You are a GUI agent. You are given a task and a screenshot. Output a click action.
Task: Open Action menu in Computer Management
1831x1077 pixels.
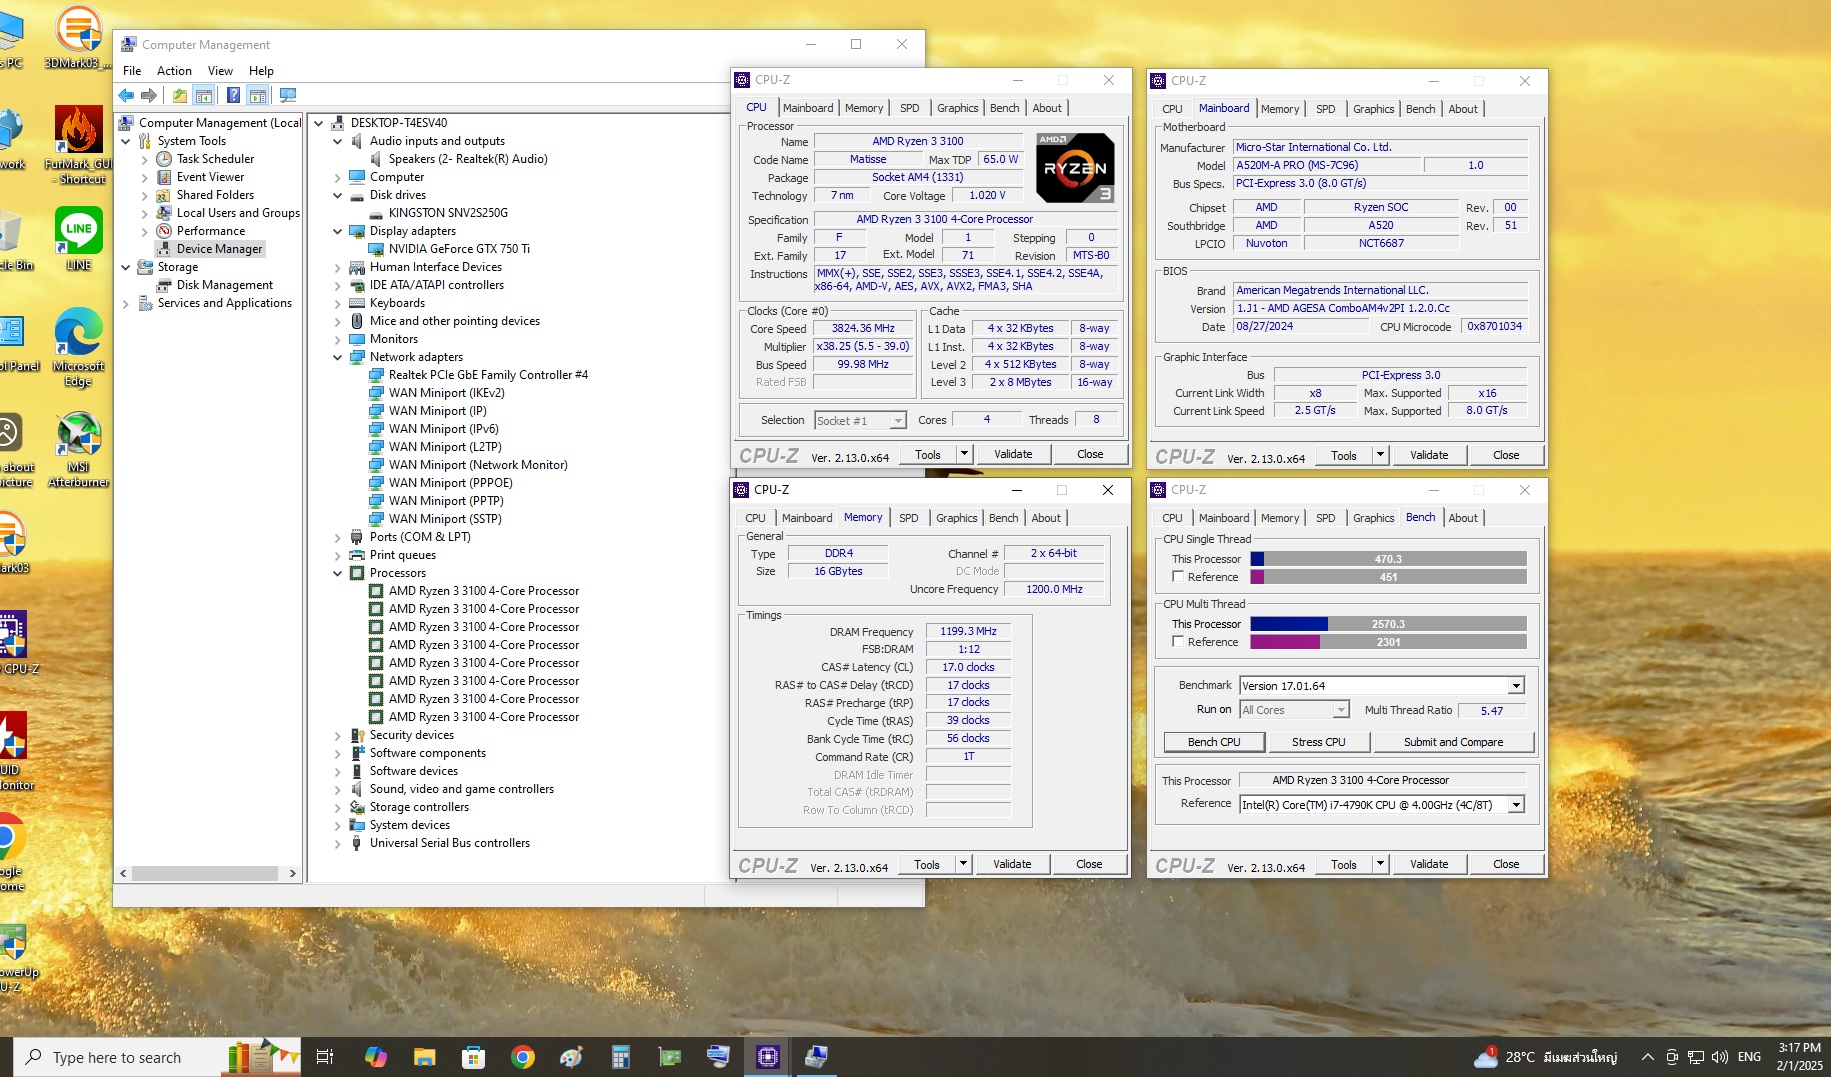tap(174, 71)
